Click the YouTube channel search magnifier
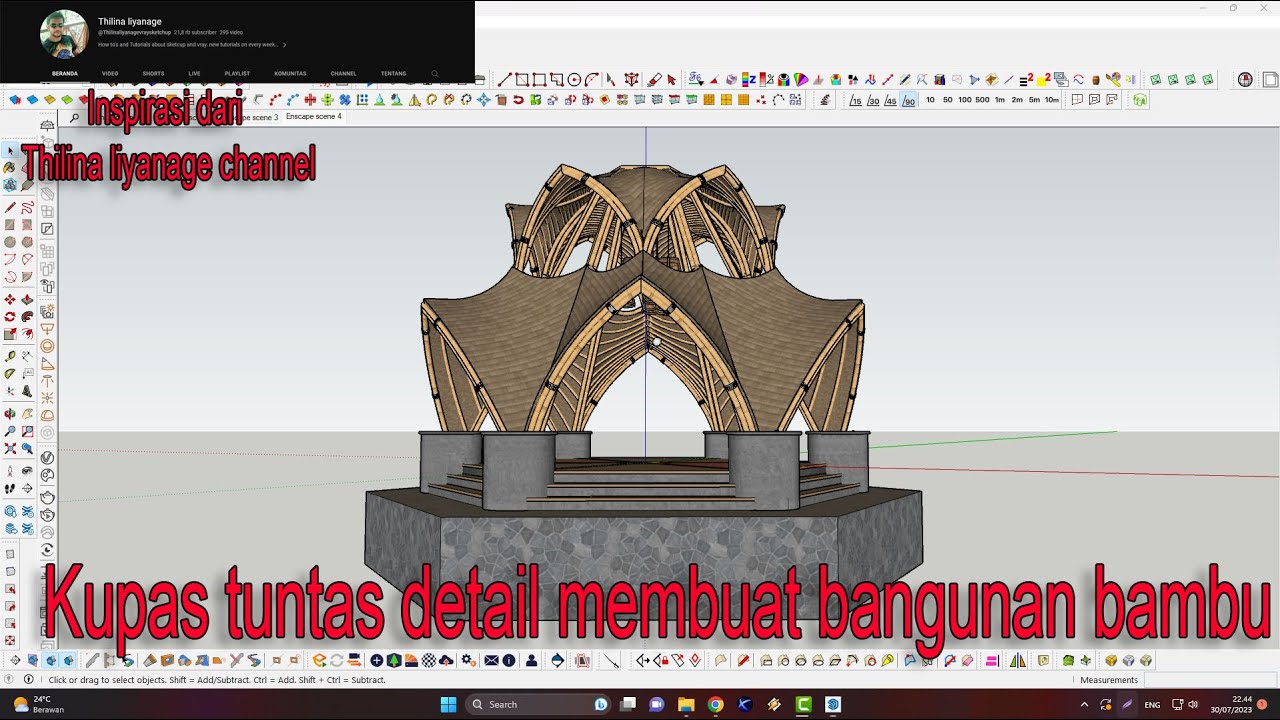Screen dimensions: 1280x720 [x=434, y=73]
